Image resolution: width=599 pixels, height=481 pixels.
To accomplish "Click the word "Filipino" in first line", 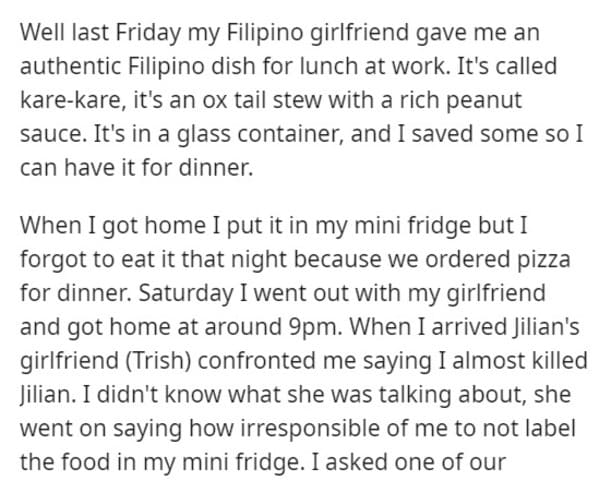I will pos(265,32).
